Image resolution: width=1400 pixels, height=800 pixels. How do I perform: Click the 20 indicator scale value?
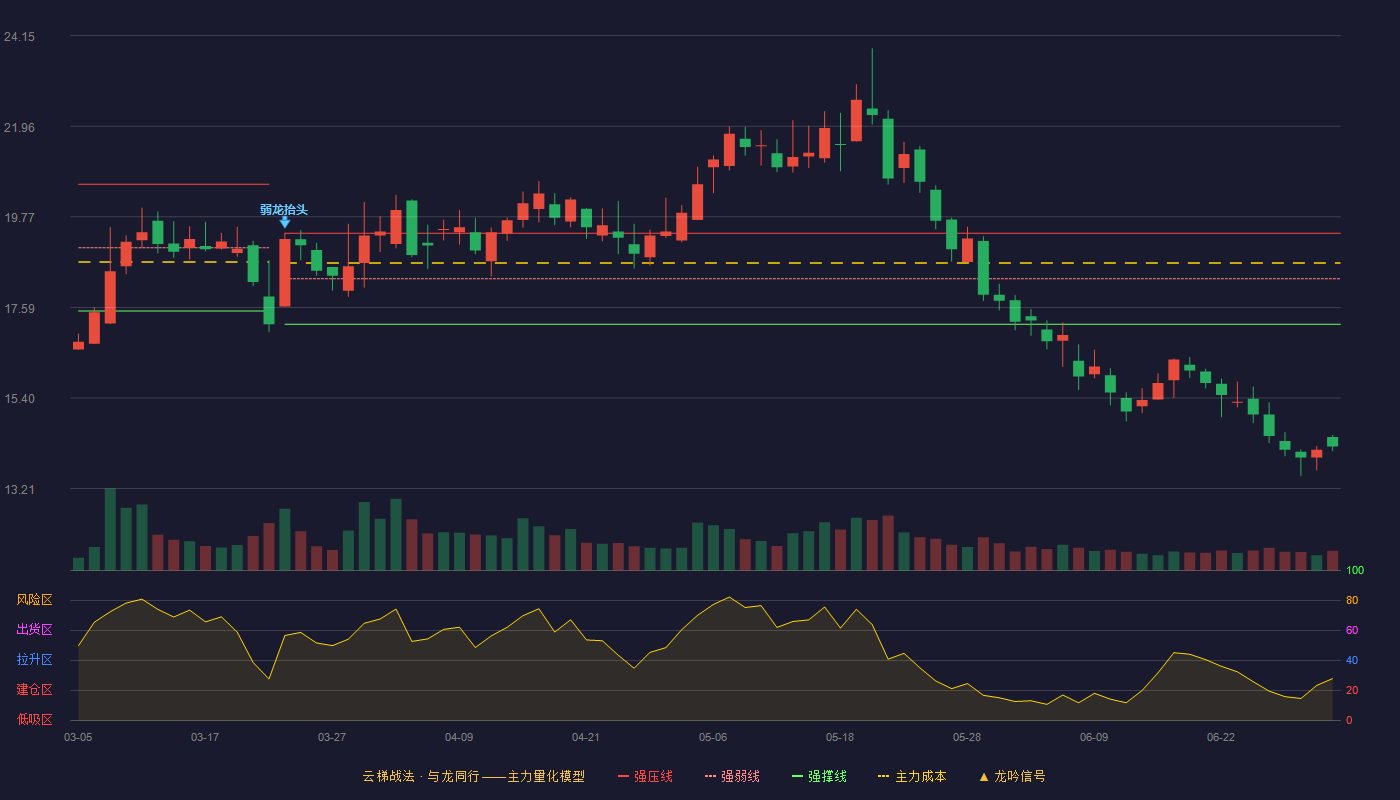pos(1352,690)
